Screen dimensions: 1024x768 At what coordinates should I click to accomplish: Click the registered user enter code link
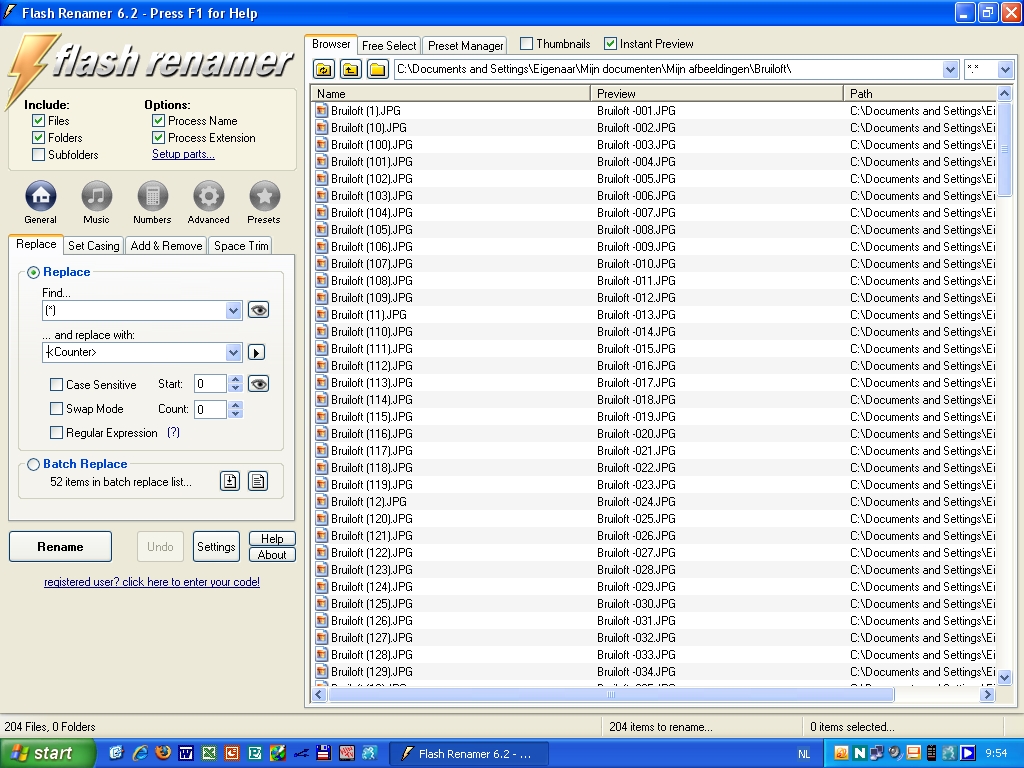tap(152, 582)
